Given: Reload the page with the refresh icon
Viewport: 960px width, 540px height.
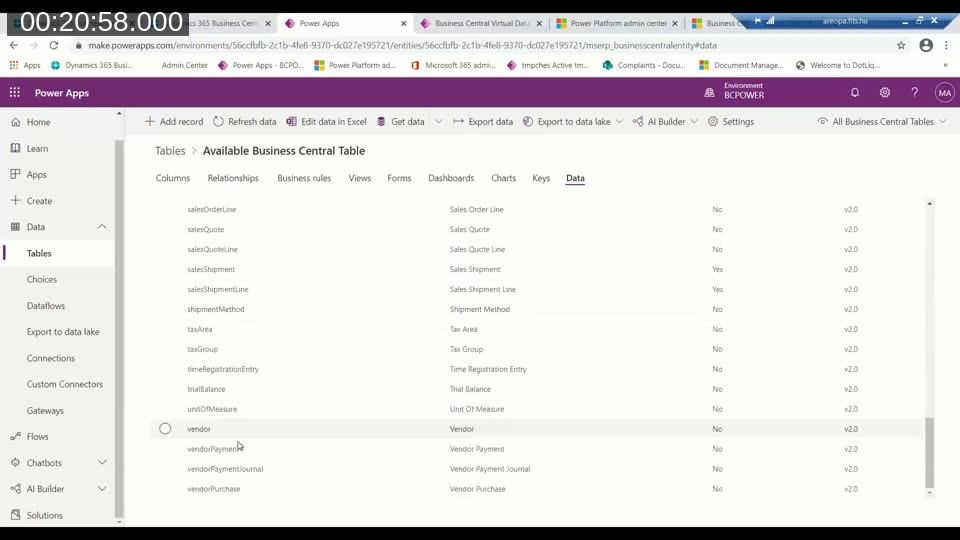Looking at the screenshot, I should (54, 45).
